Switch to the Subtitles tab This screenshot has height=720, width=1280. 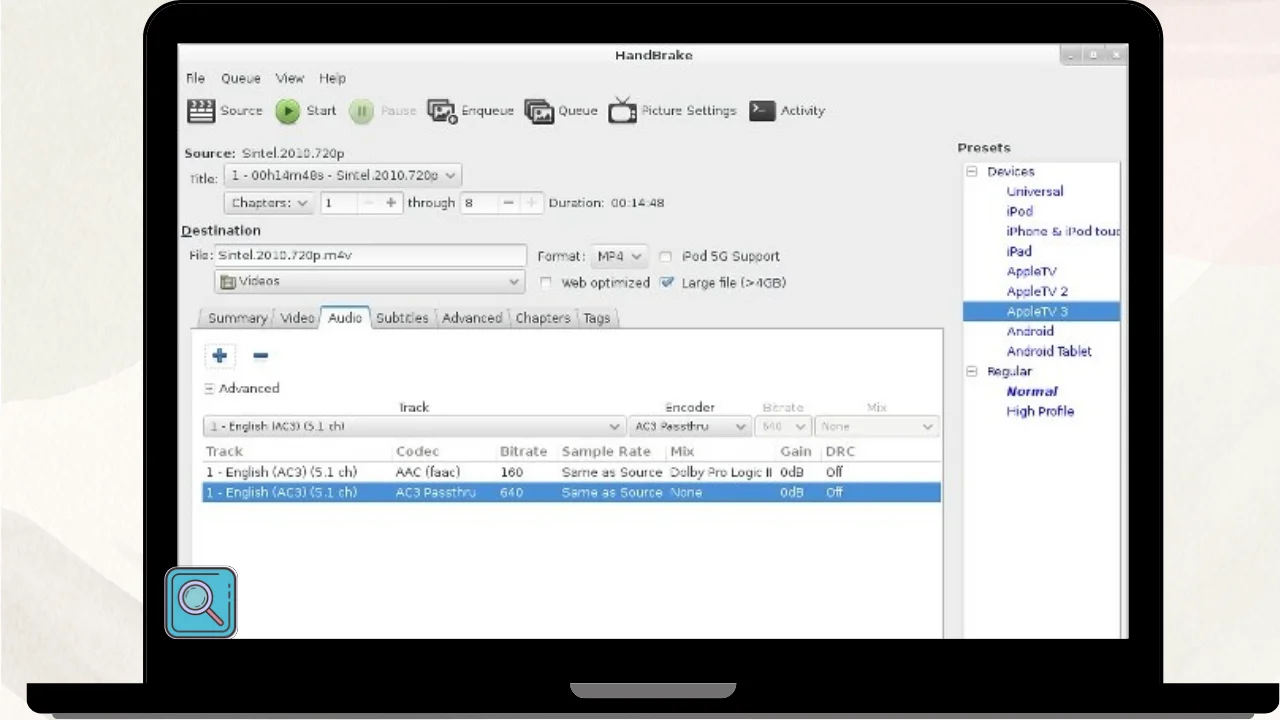[x=402, y=318]
